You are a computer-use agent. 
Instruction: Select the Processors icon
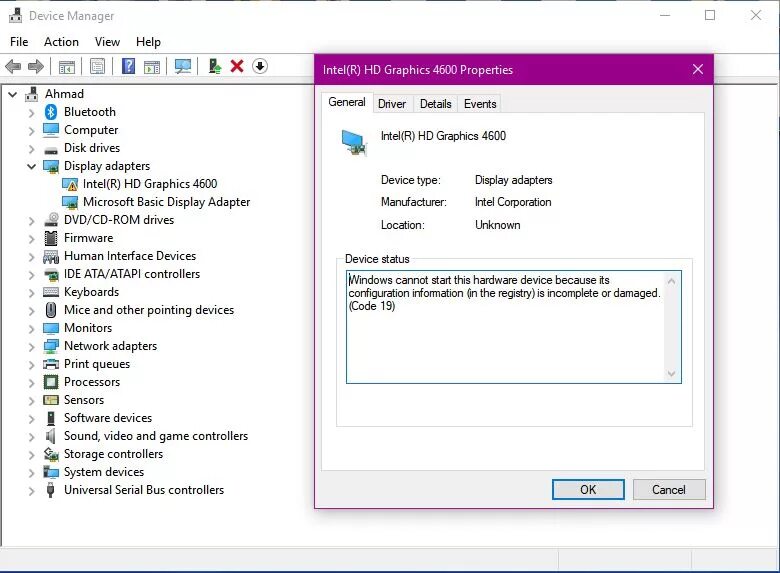(51, 382)
